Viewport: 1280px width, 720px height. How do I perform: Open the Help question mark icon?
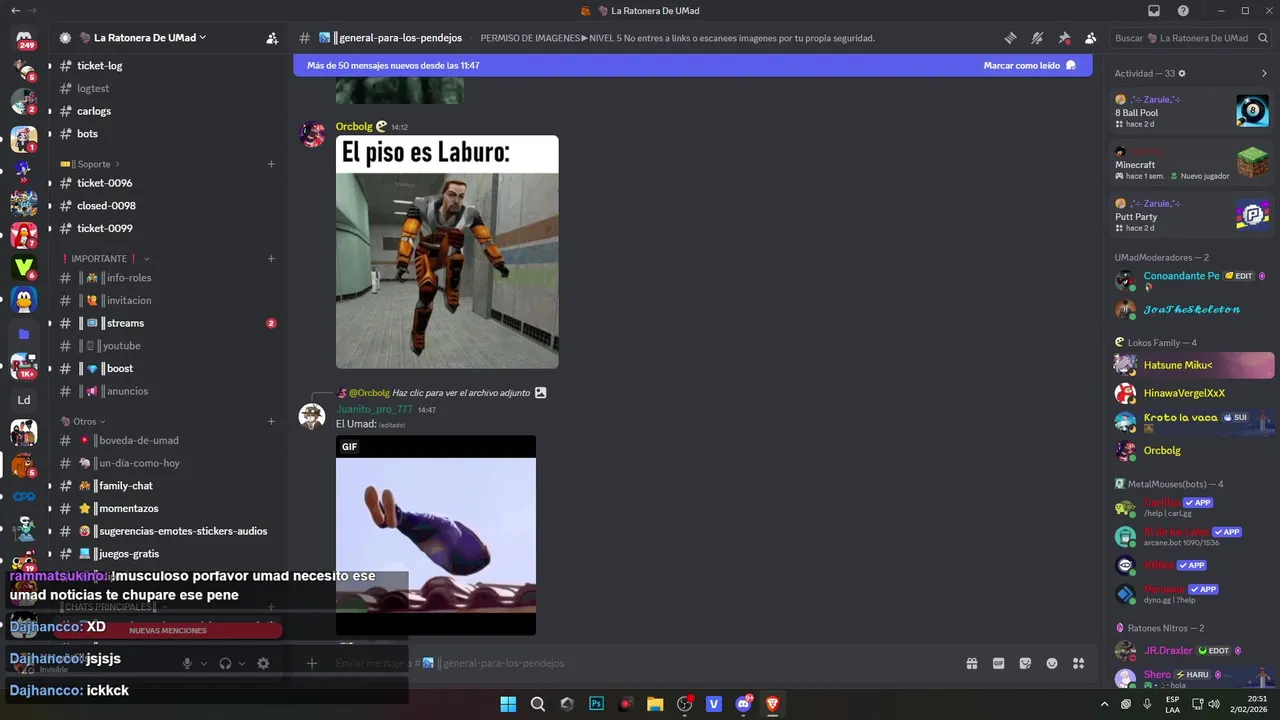1183,11
